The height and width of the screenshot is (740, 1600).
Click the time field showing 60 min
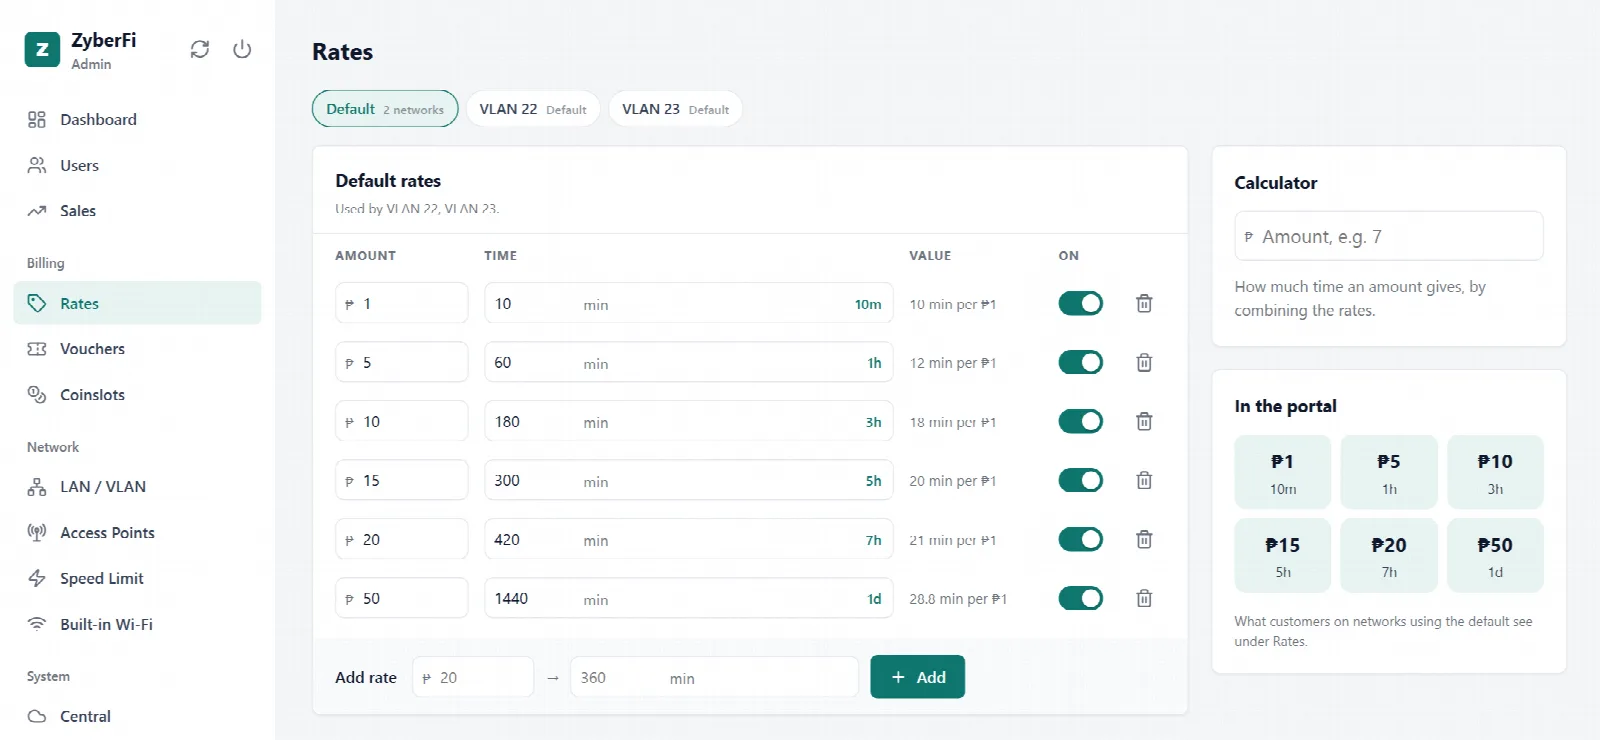pos(688,362)
